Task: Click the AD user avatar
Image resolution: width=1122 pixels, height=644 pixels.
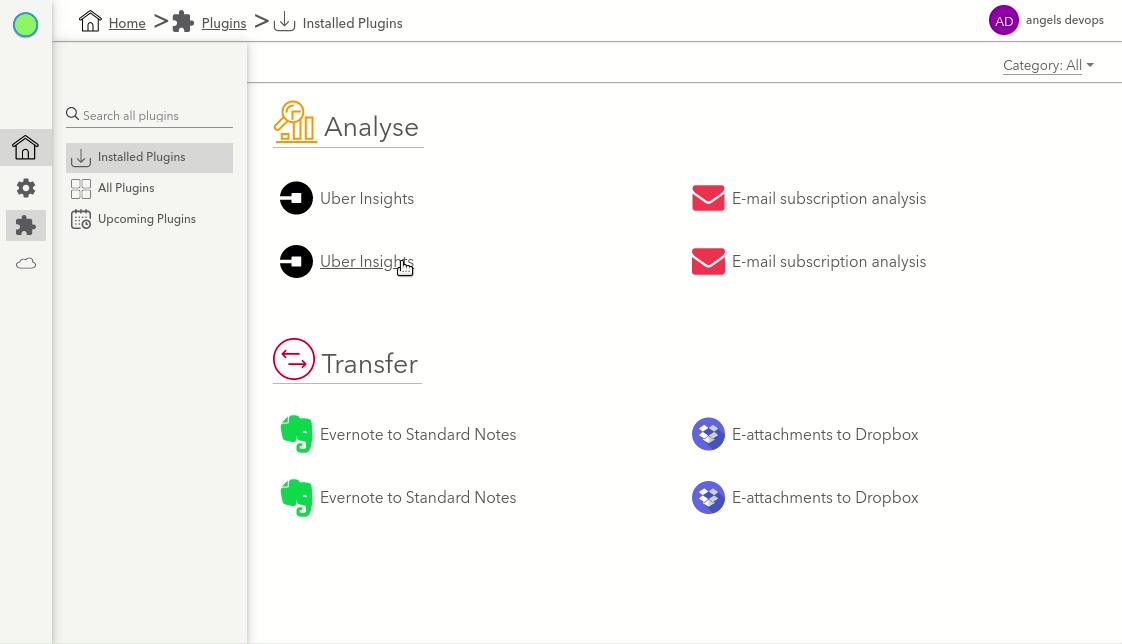Action: point(1003,21)
